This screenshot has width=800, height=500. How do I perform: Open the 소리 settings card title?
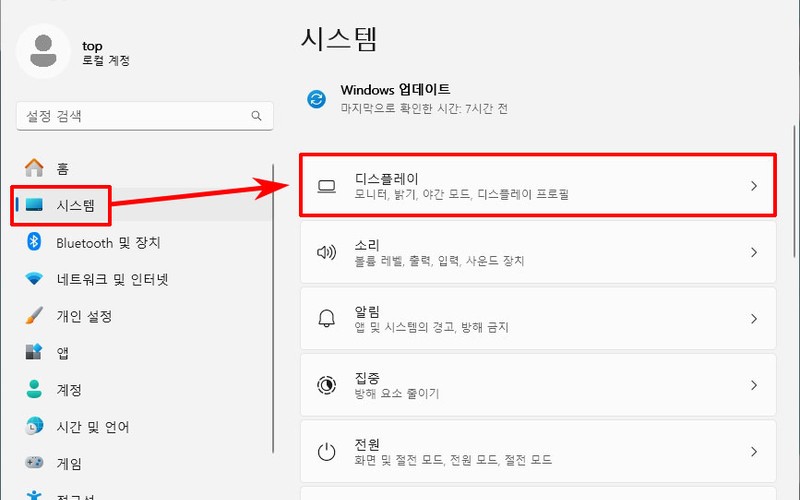click(367, 245)
